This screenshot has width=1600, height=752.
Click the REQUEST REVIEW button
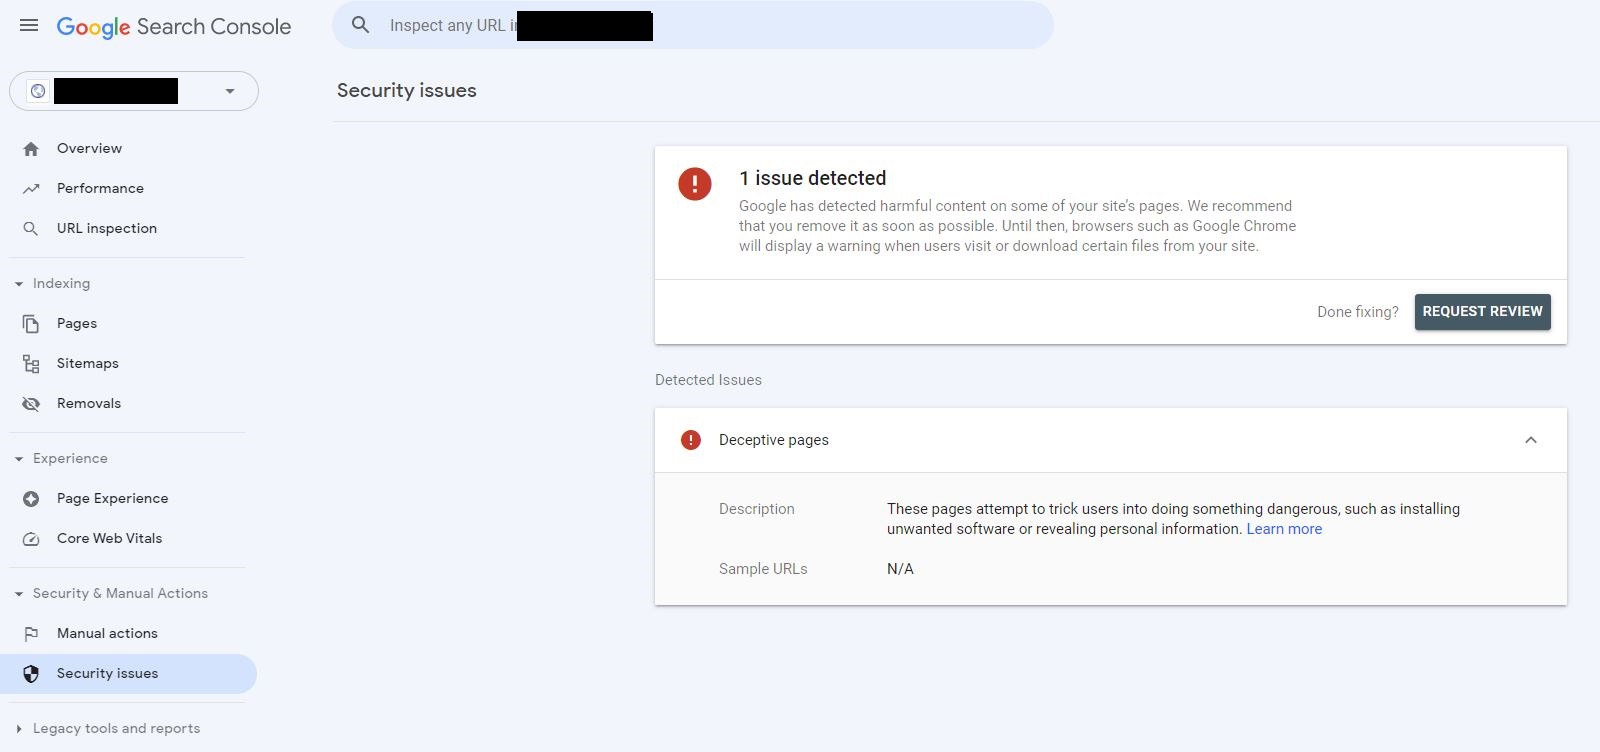pos(1482,312)
